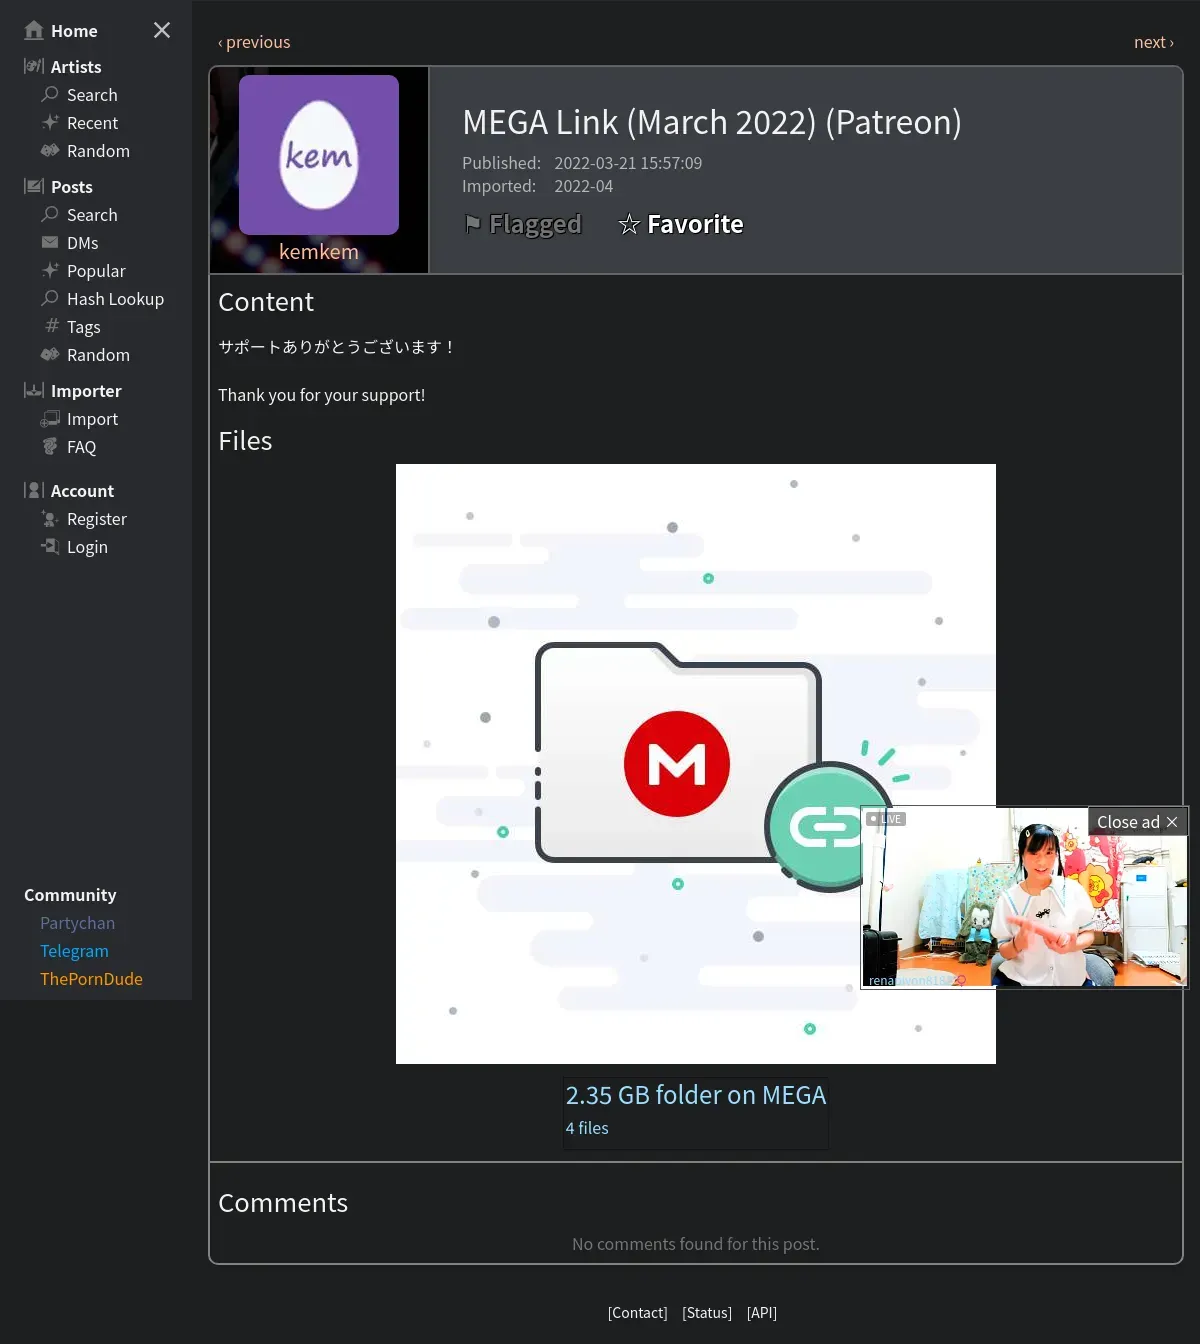The image size is (1200, 1344).
Task: Close the sidebar with the X icon
Action: click(162, 30)
